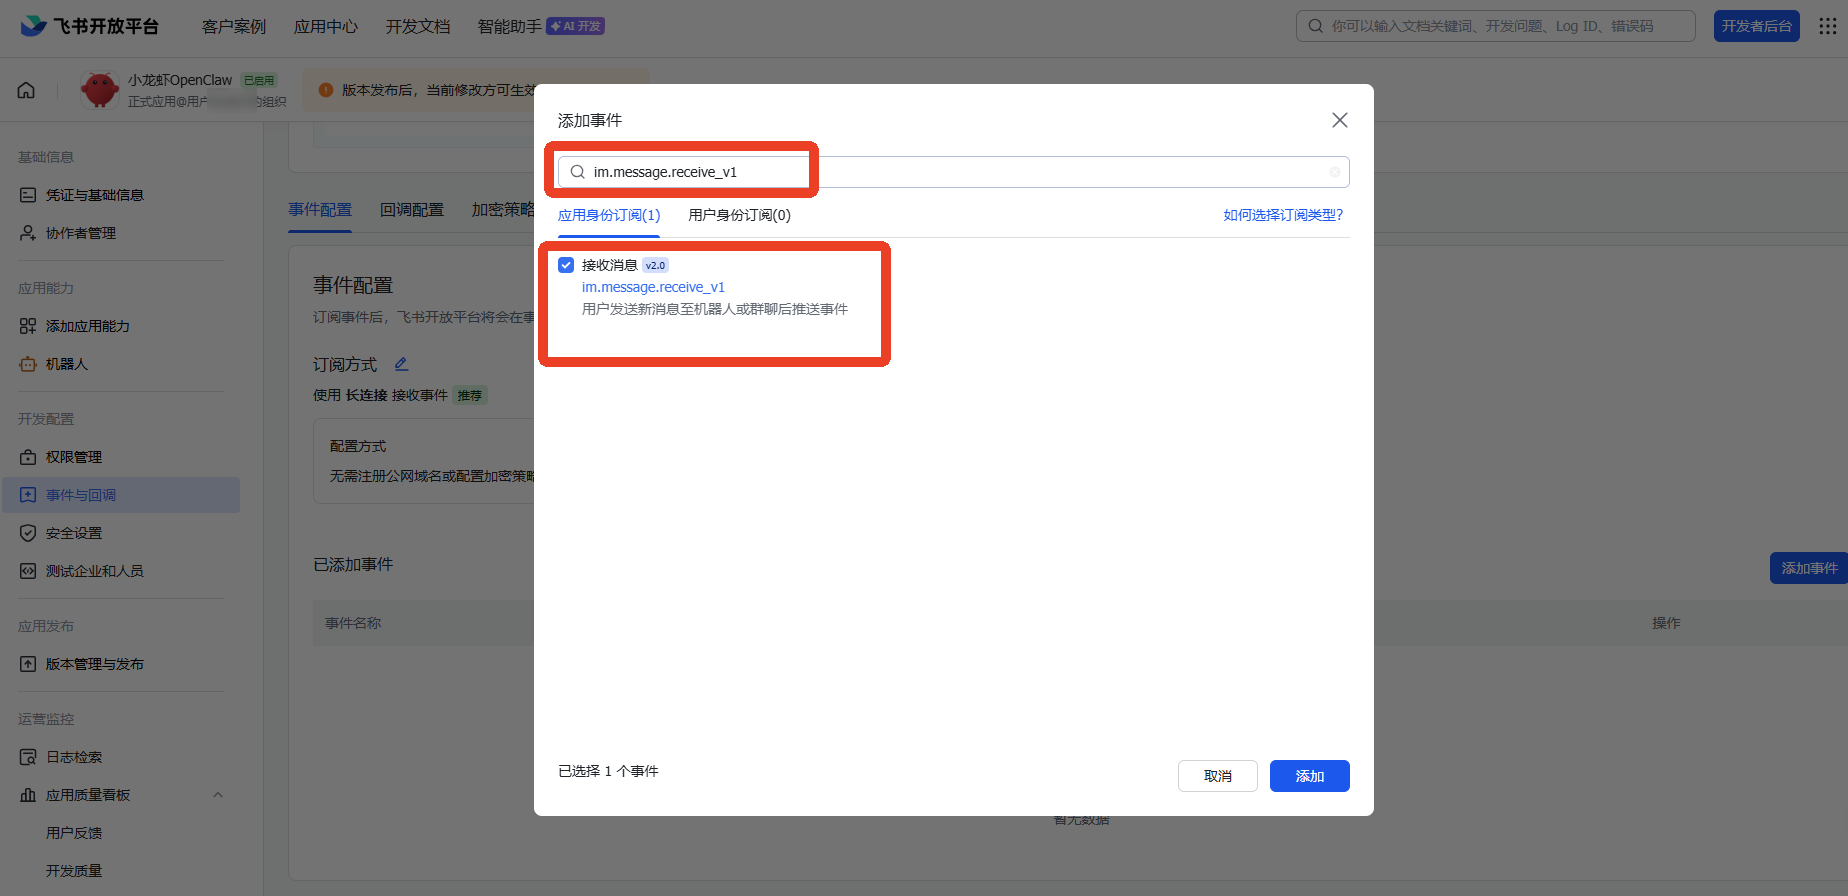
Task: Switch to 用户身份订阅 tab
Action: point(739,215)
